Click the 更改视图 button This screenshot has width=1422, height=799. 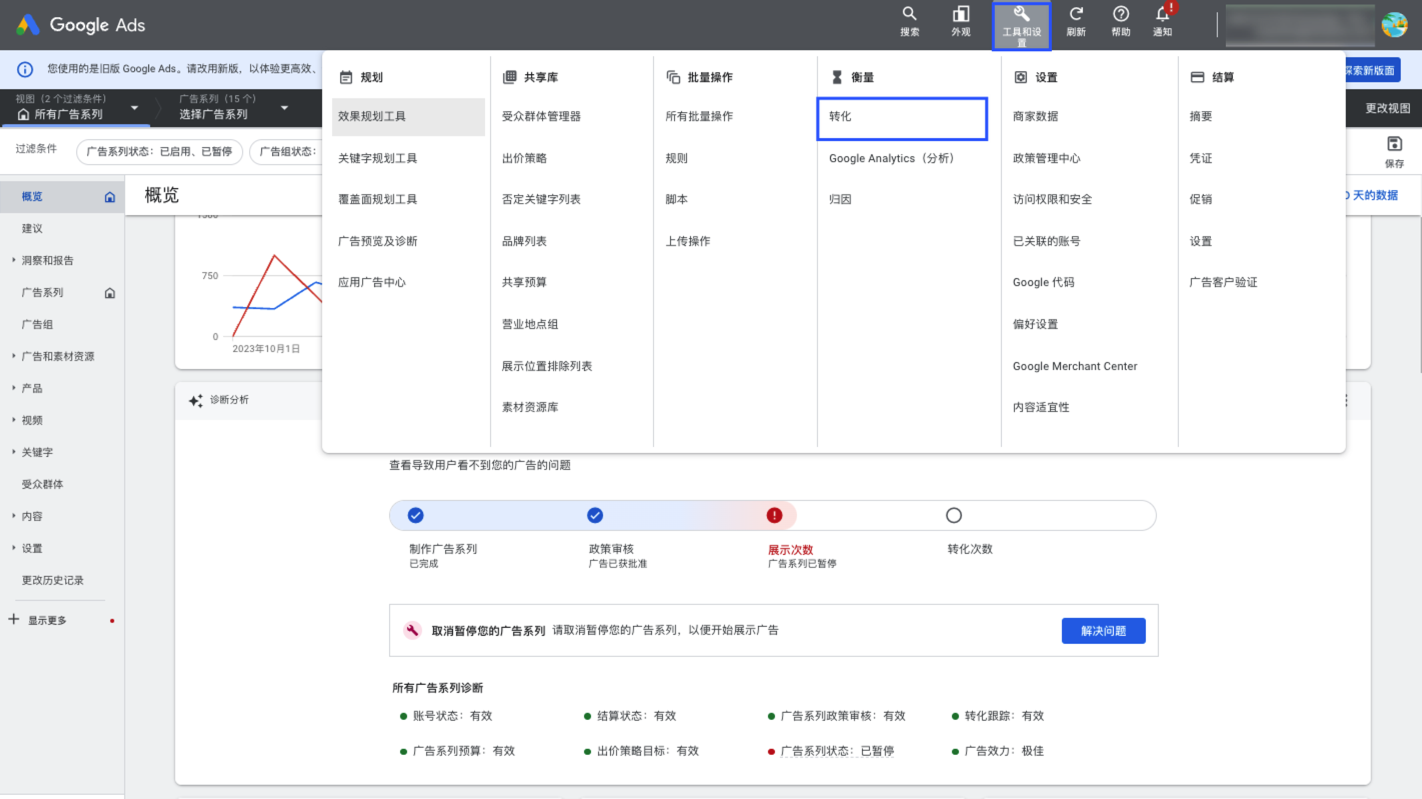click(1387, 109)
